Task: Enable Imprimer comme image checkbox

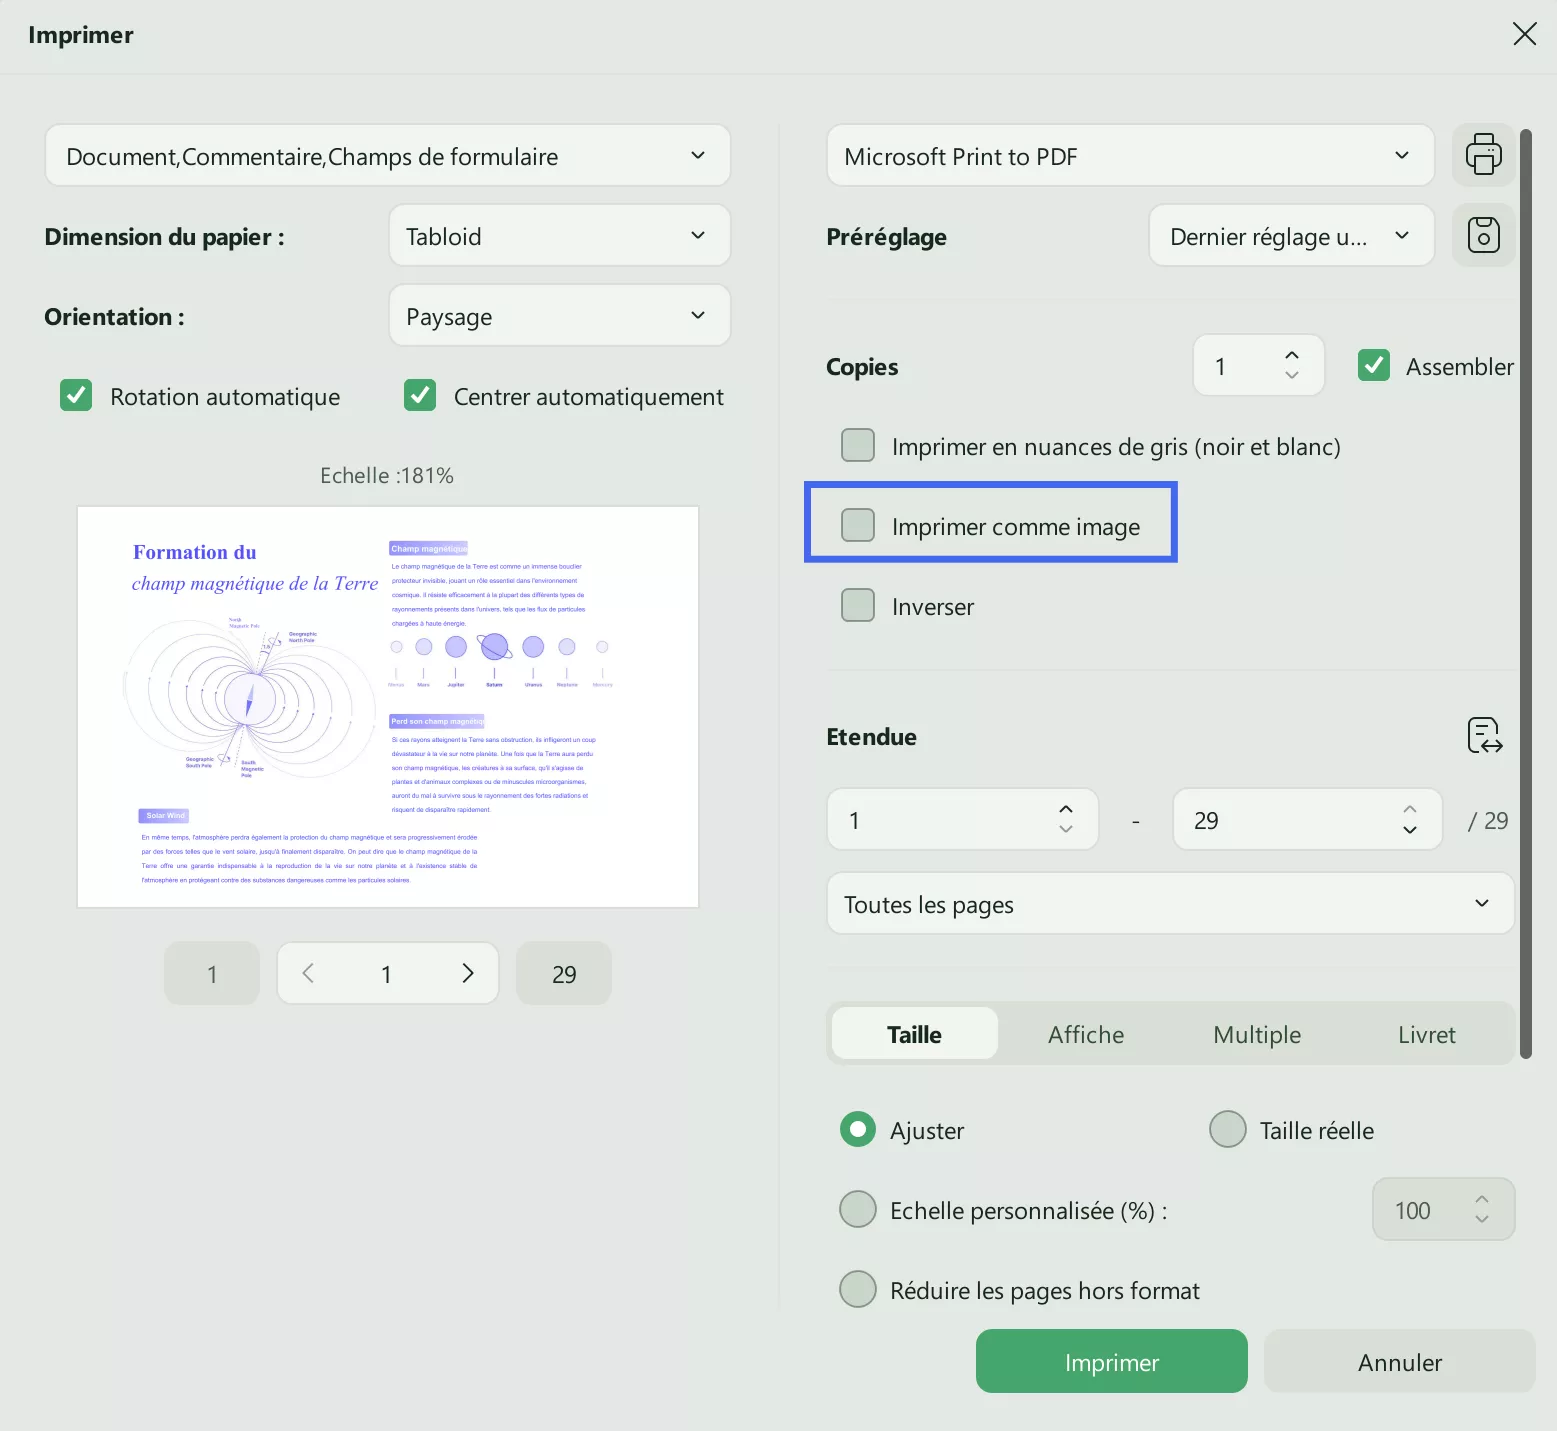Action: pyautogui.click(x=858, y=525)
